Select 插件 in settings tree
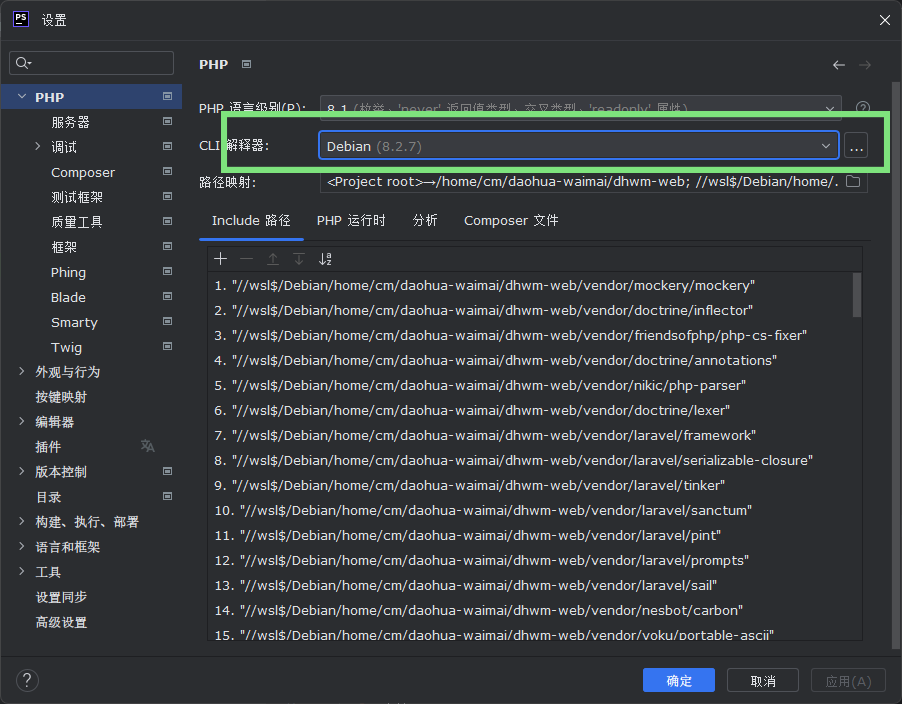This screenshot has width=902, height=704. 48,447
